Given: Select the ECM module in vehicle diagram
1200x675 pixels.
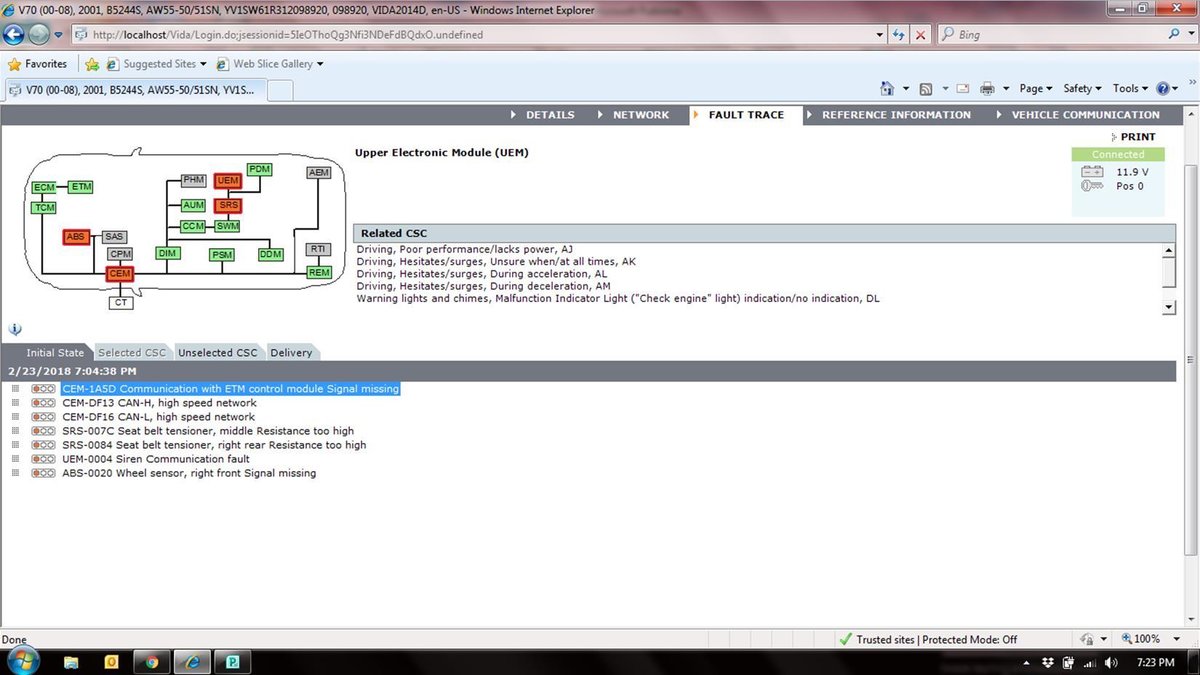Looking at the screenshot, I should click(x=44, y=188).
